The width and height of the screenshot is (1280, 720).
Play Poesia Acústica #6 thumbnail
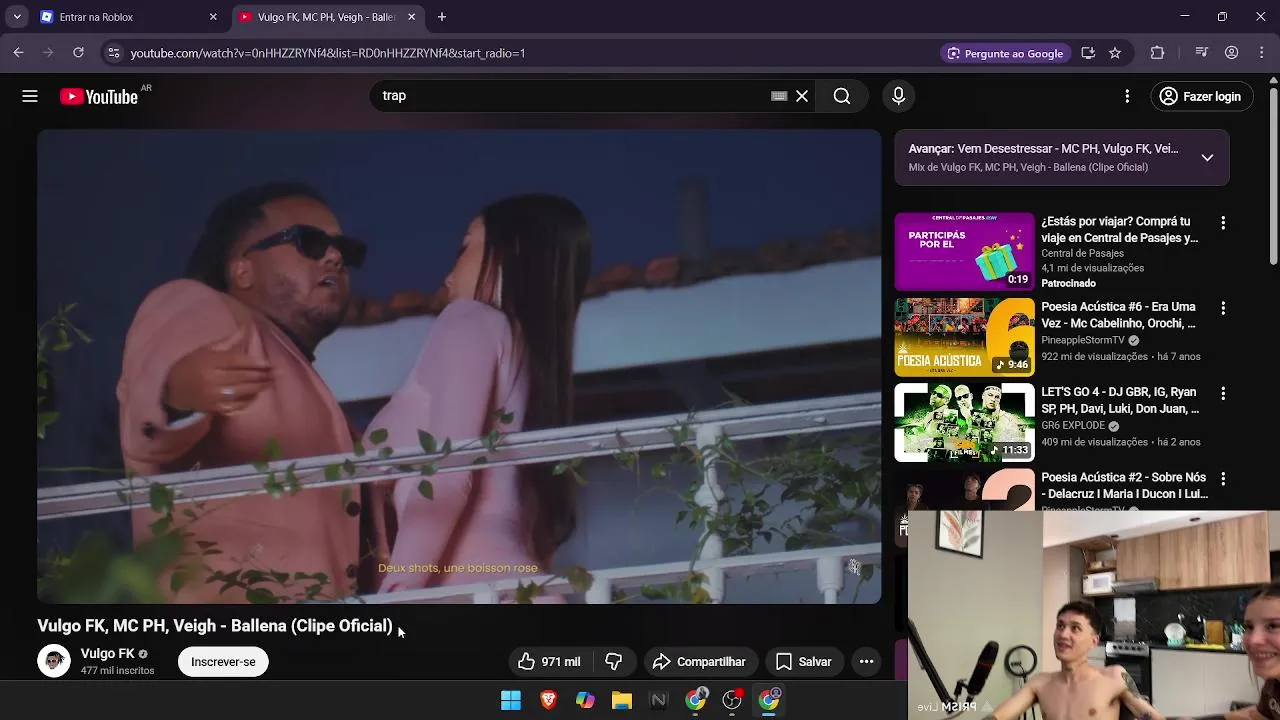[x=964, y=337]
